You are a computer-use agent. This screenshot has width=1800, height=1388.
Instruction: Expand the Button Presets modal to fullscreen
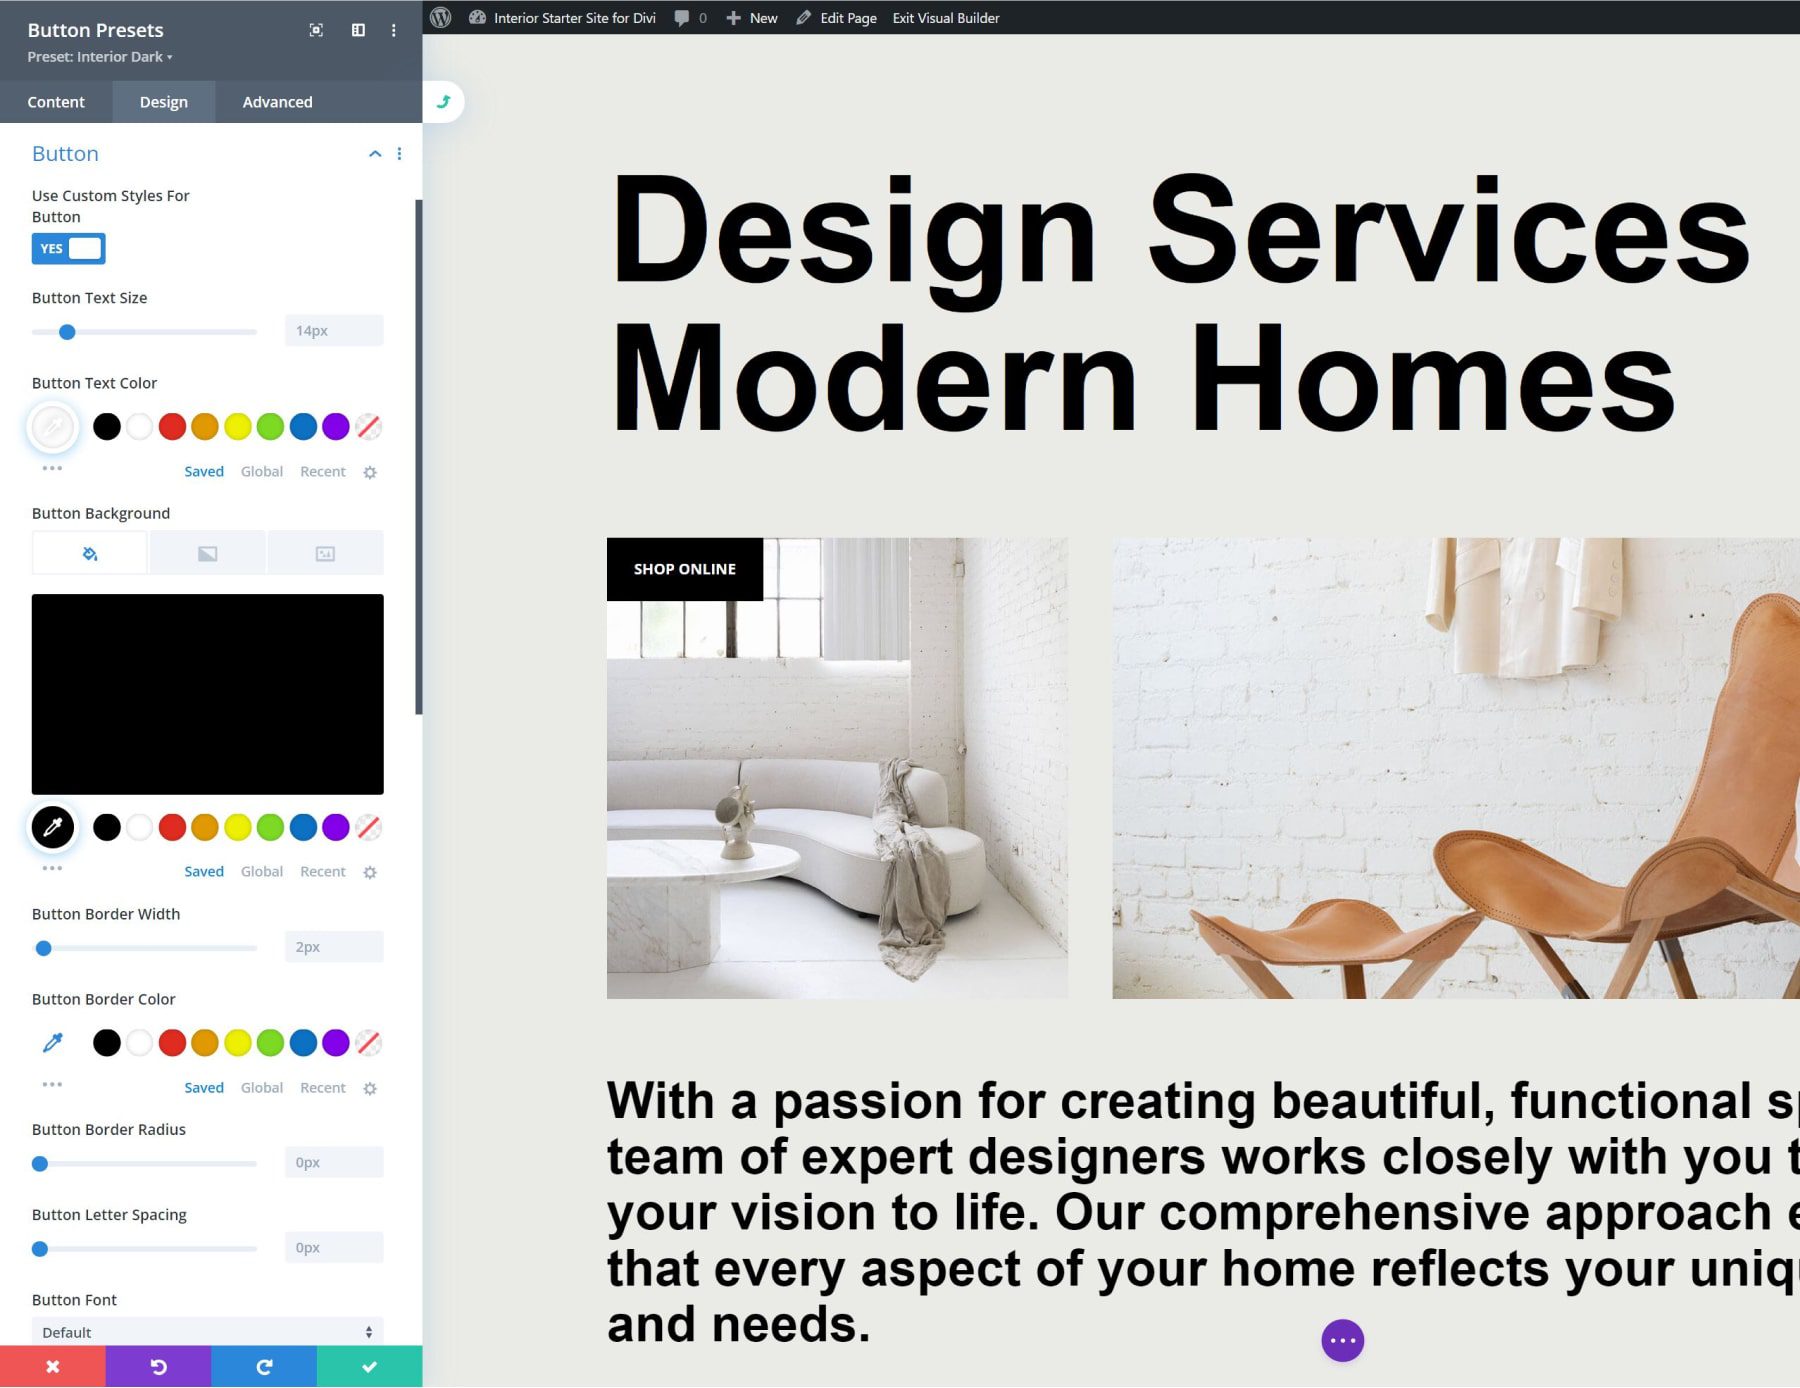[316, 30]
